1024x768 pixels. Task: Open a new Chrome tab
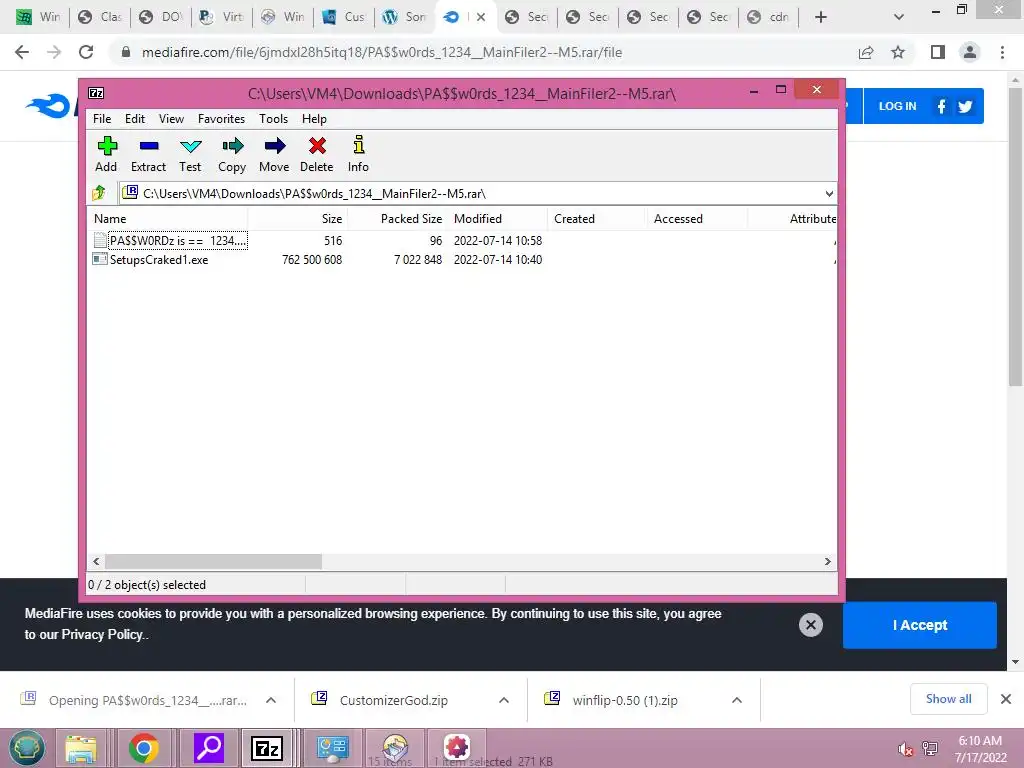pos(821,17)
